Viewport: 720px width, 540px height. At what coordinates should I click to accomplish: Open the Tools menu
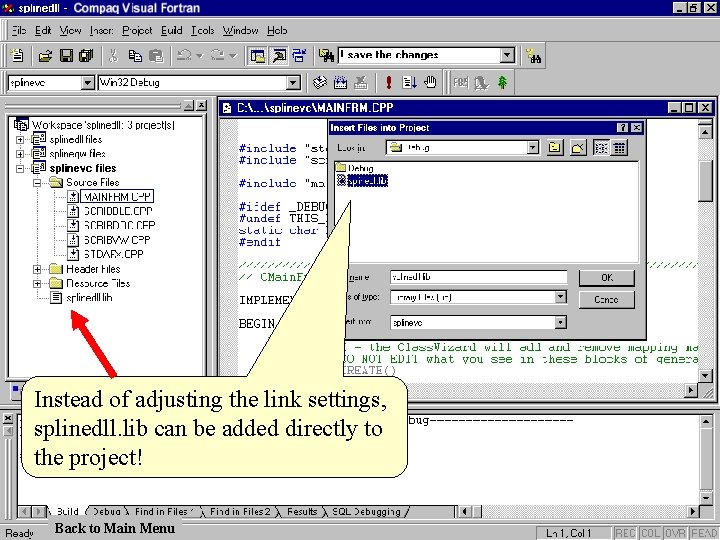202,30
